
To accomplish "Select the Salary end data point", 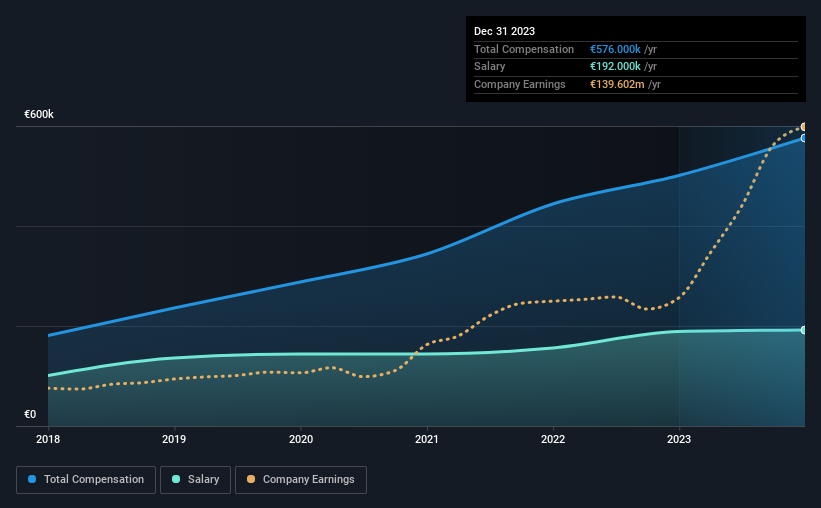I will click(x=804, y=330).
